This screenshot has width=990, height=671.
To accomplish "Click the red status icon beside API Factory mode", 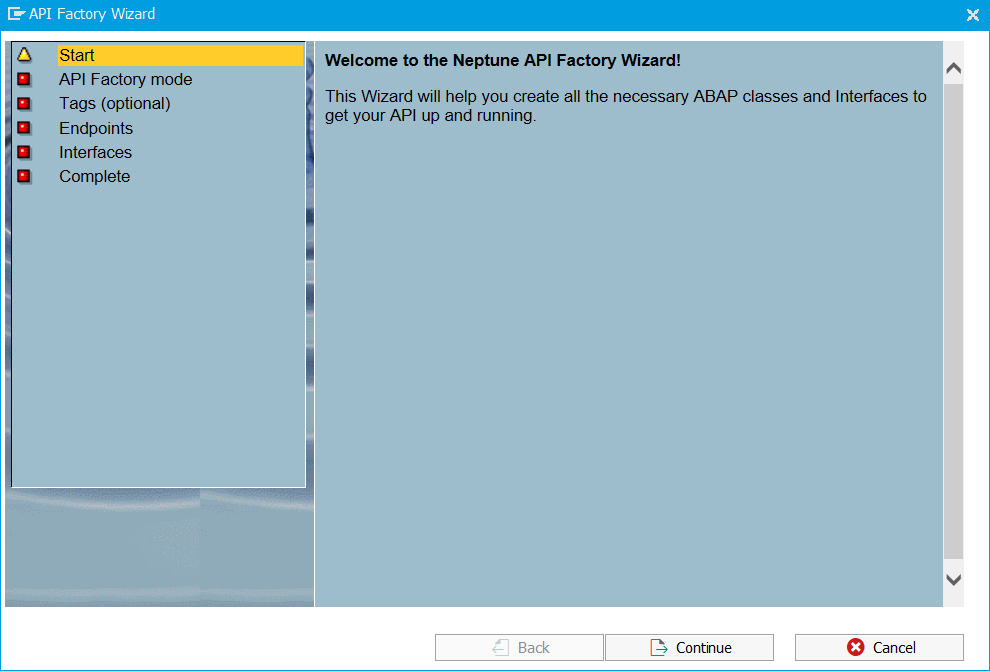I will click(x=24, y=79).
